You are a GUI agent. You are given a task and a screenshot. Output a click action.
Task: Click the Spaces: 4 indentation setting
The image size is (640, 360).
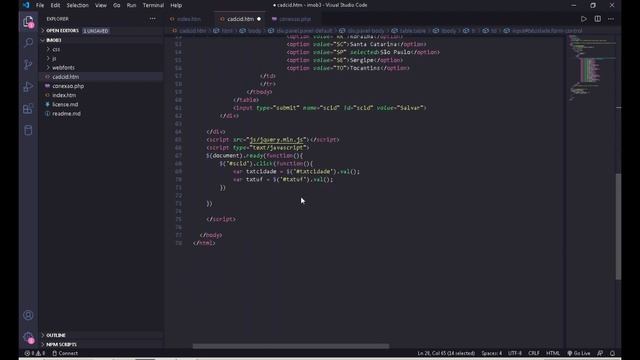(491, 353)
